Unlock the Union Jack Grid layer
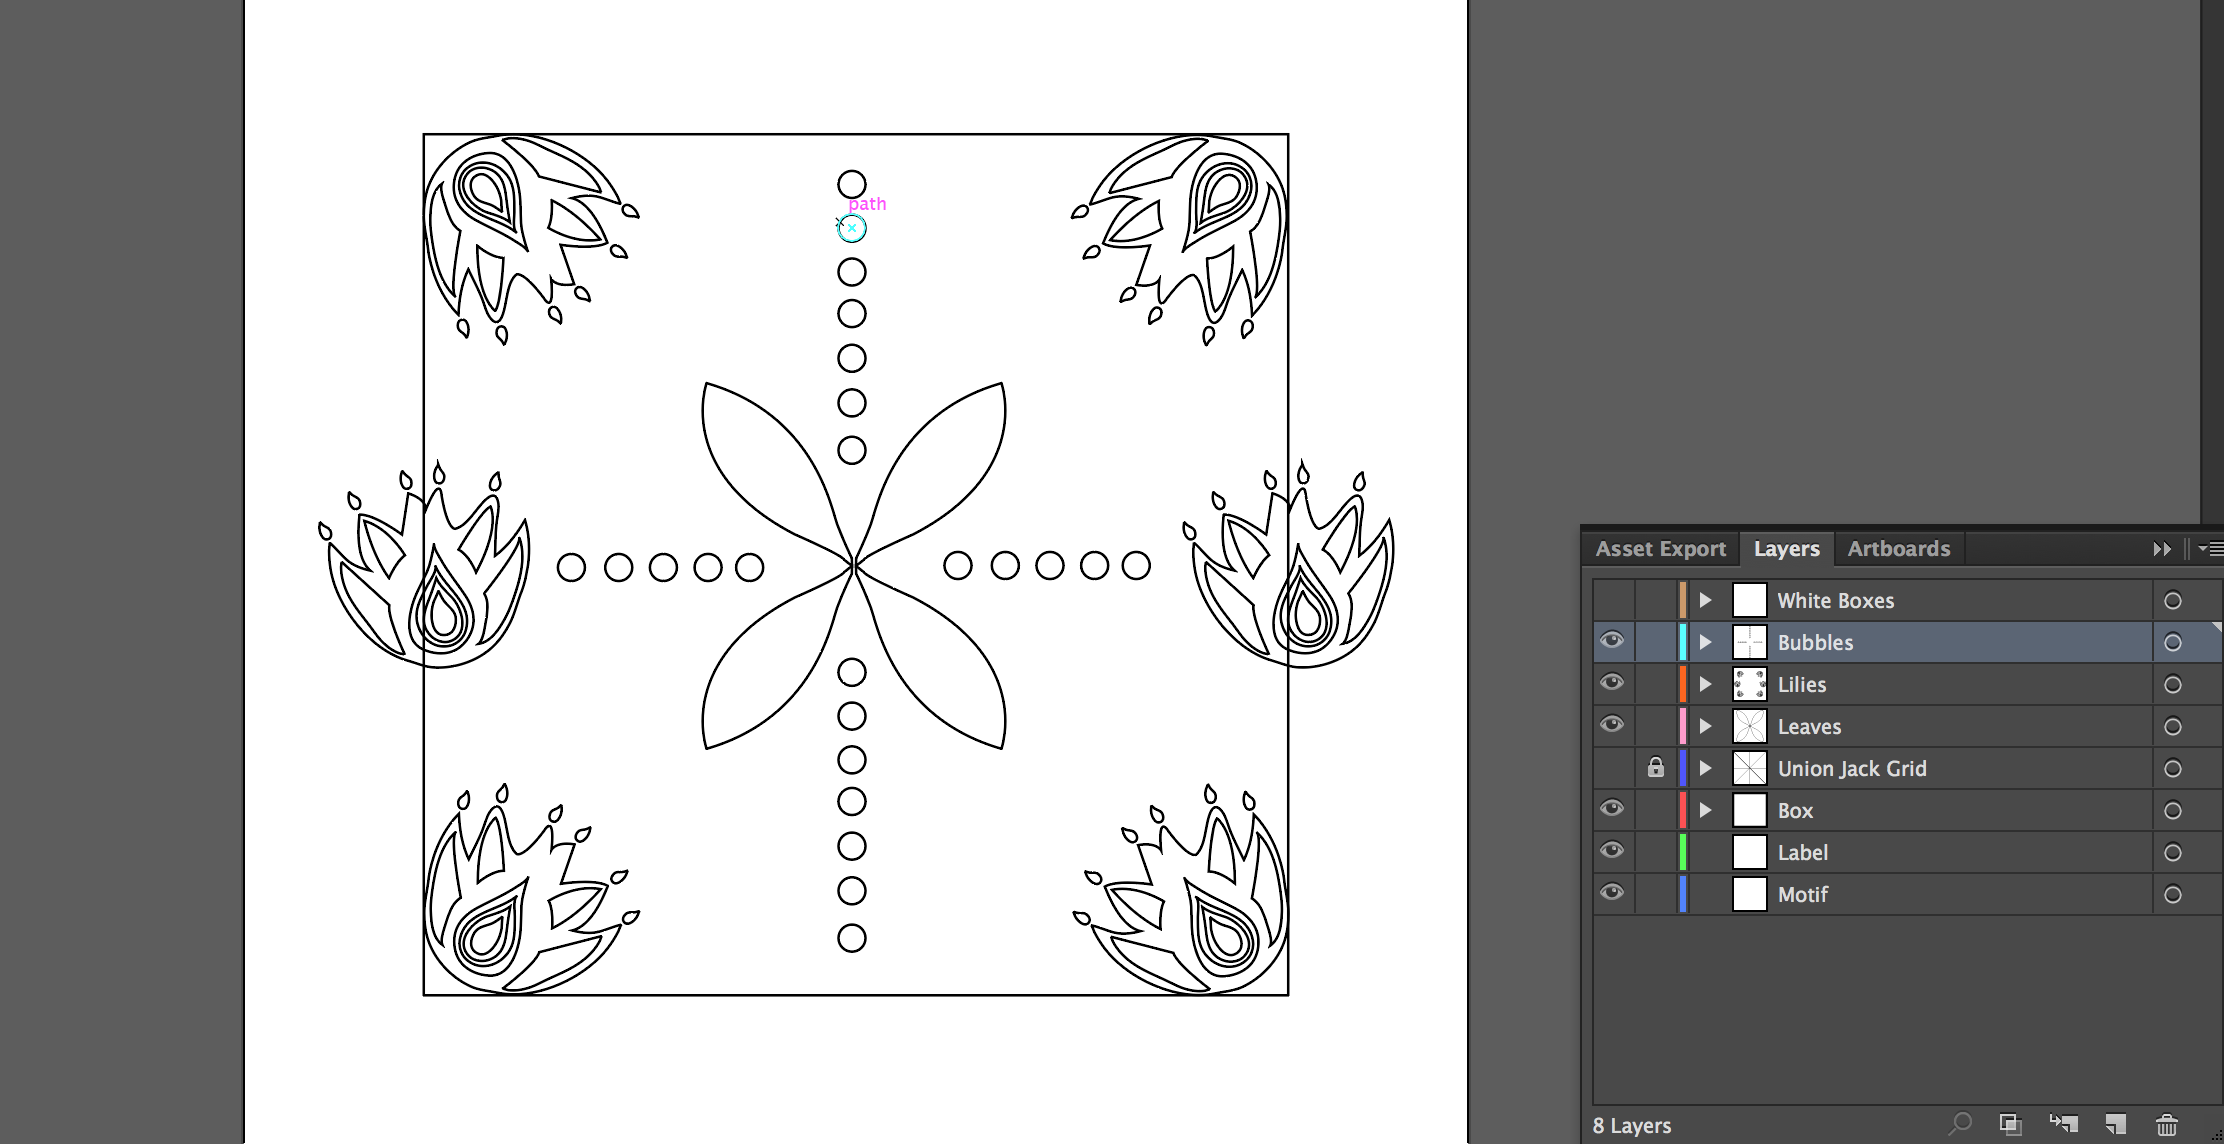2224x1144 pixels. pyautogui.click(x=1656, y=768)
